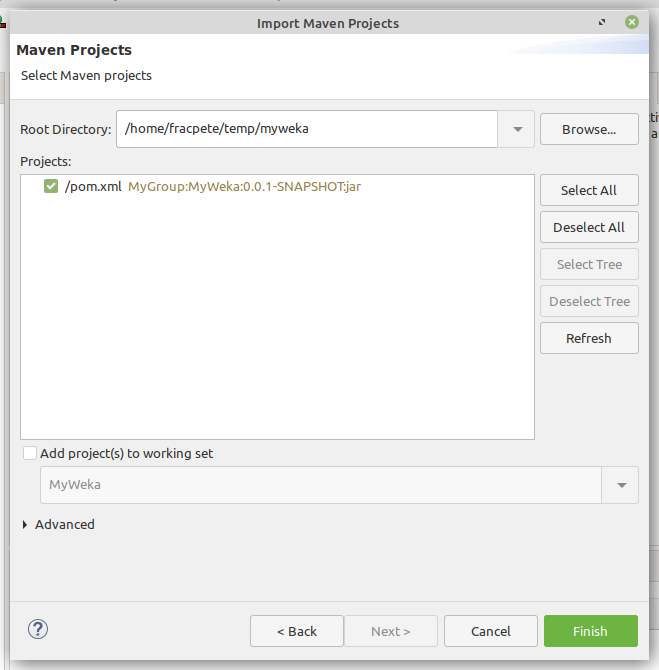
Task: Click the Deselect Tree button
Action: (589, 301)
